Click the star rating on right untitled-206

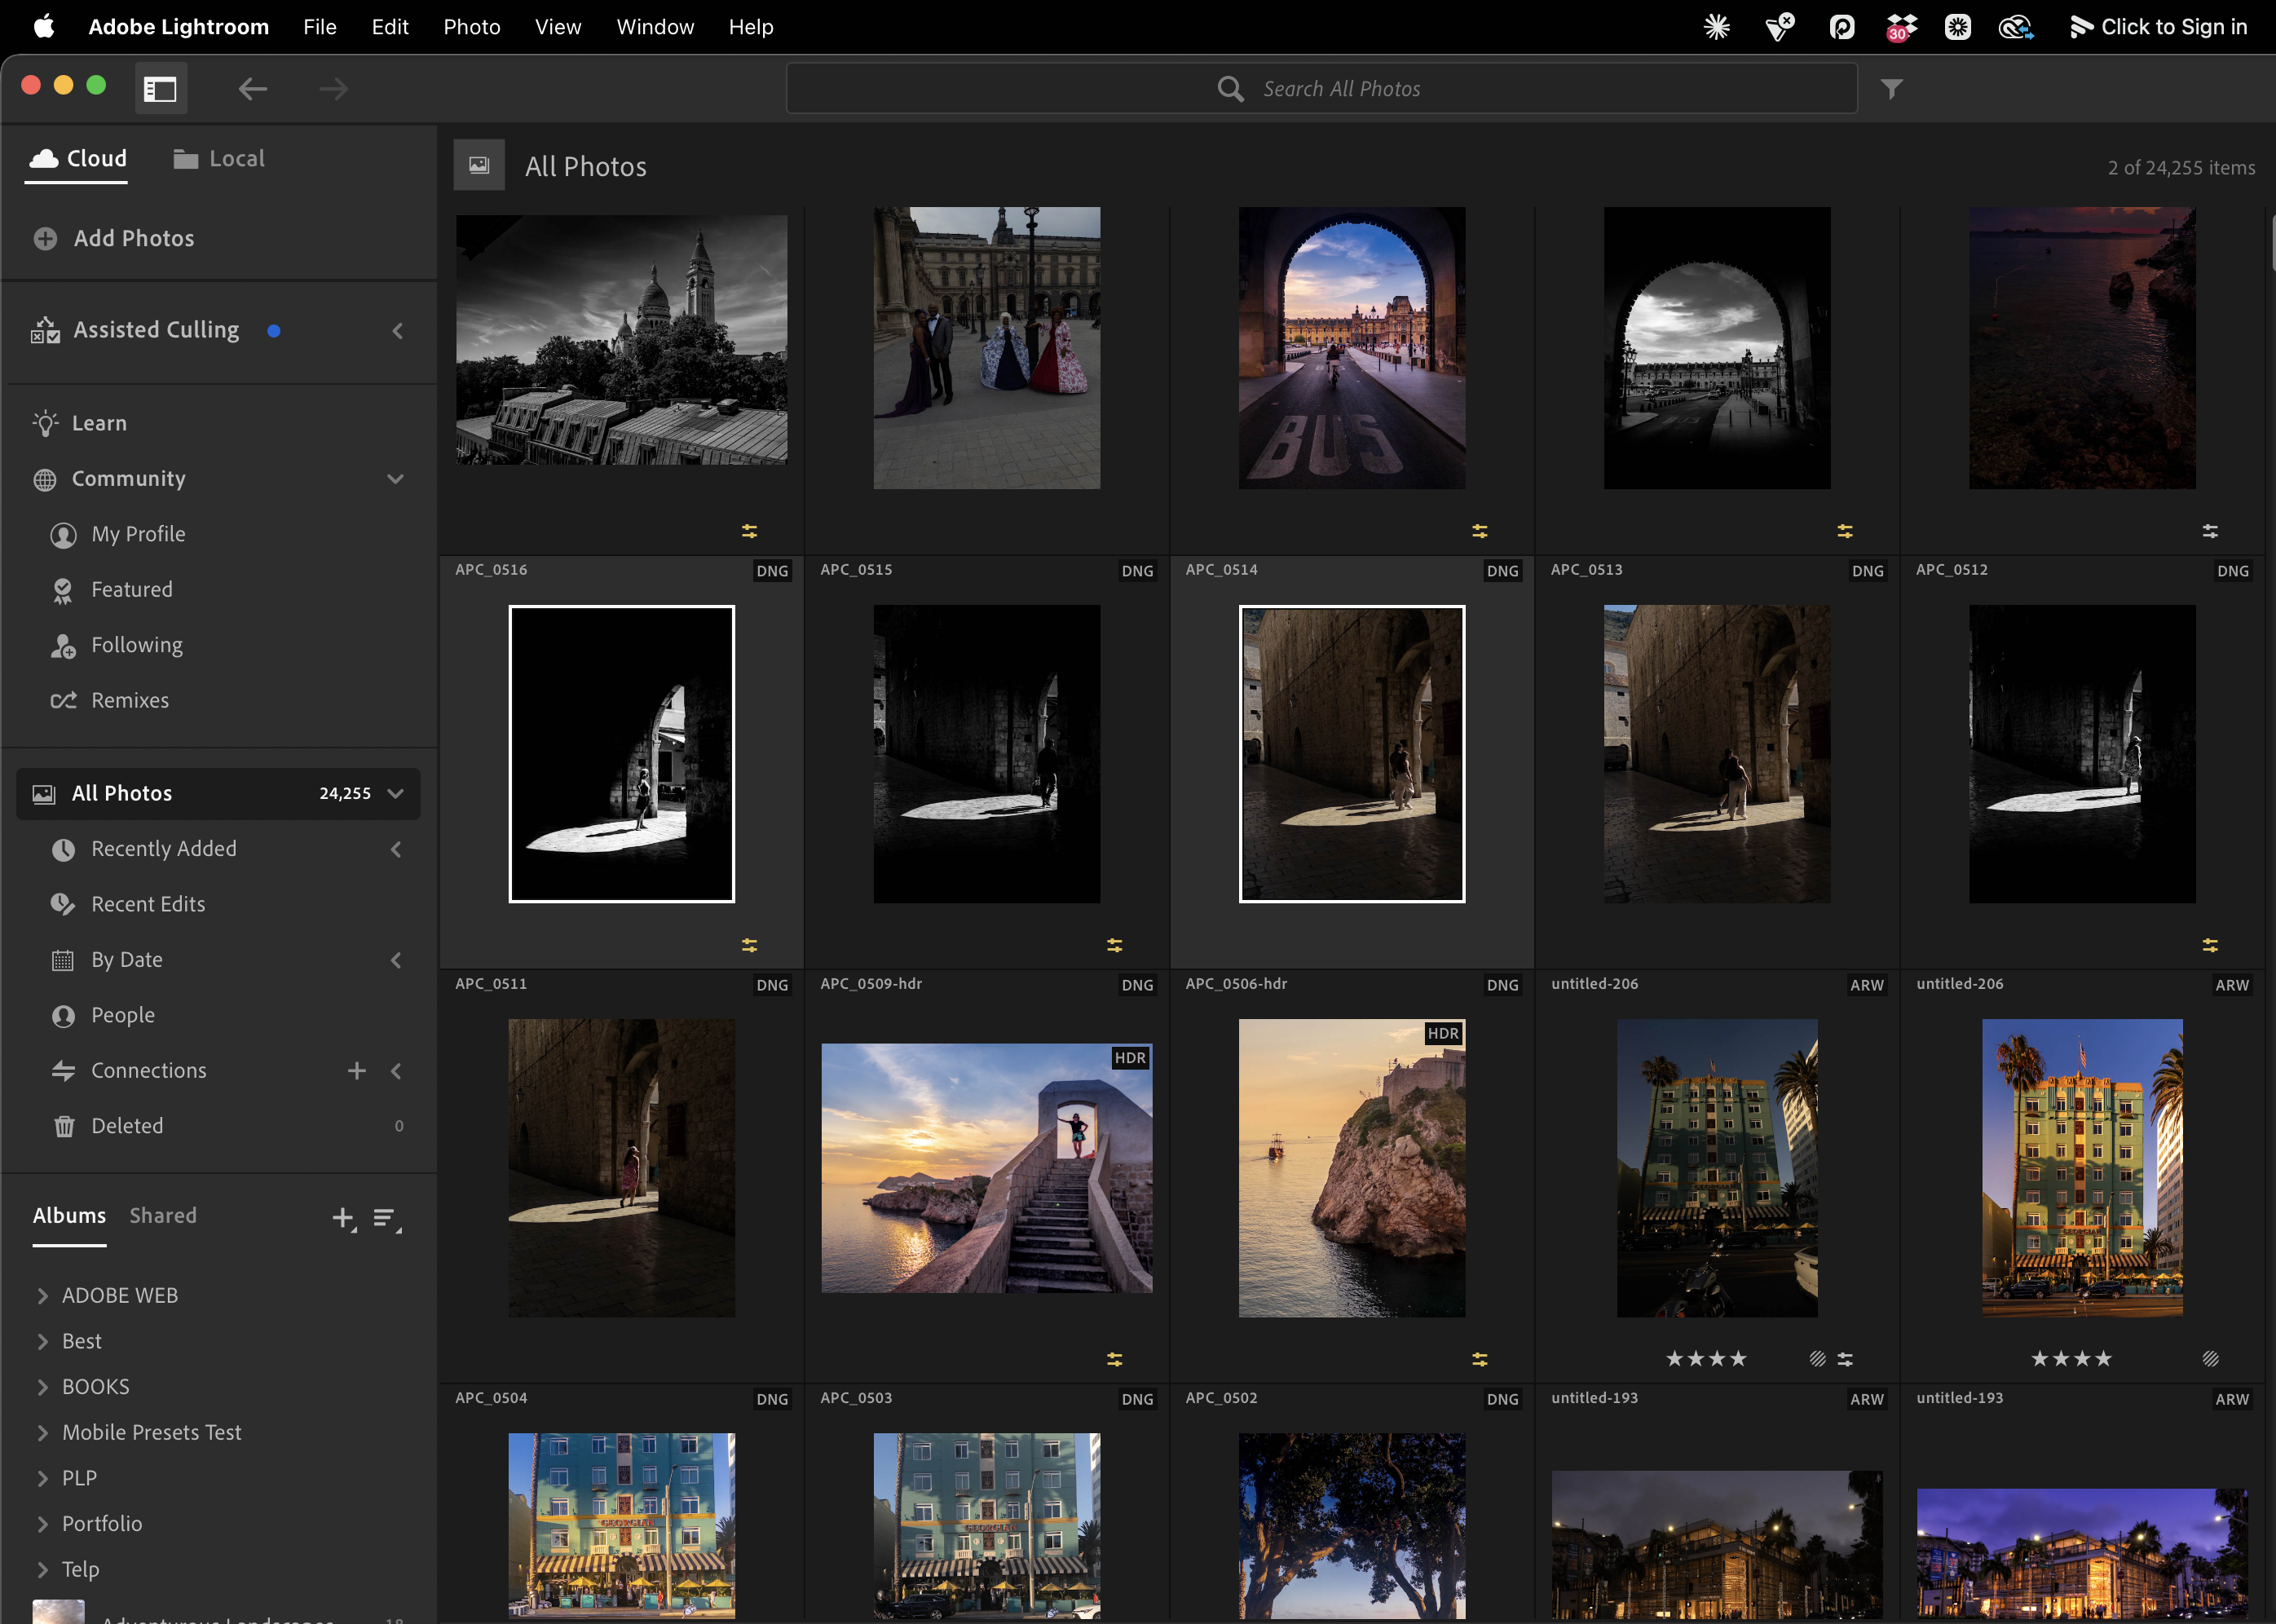point(2071,1359)
